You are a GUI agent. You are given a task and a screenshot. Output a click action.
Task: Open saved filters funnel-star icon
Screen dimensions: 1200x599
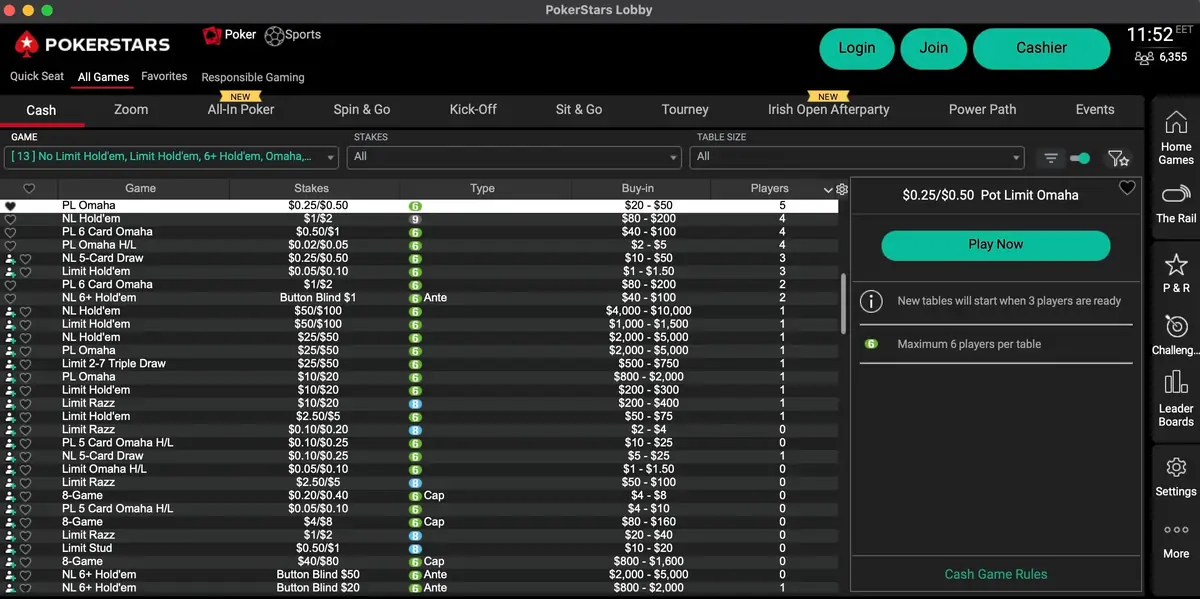[x=1117, y=158]
